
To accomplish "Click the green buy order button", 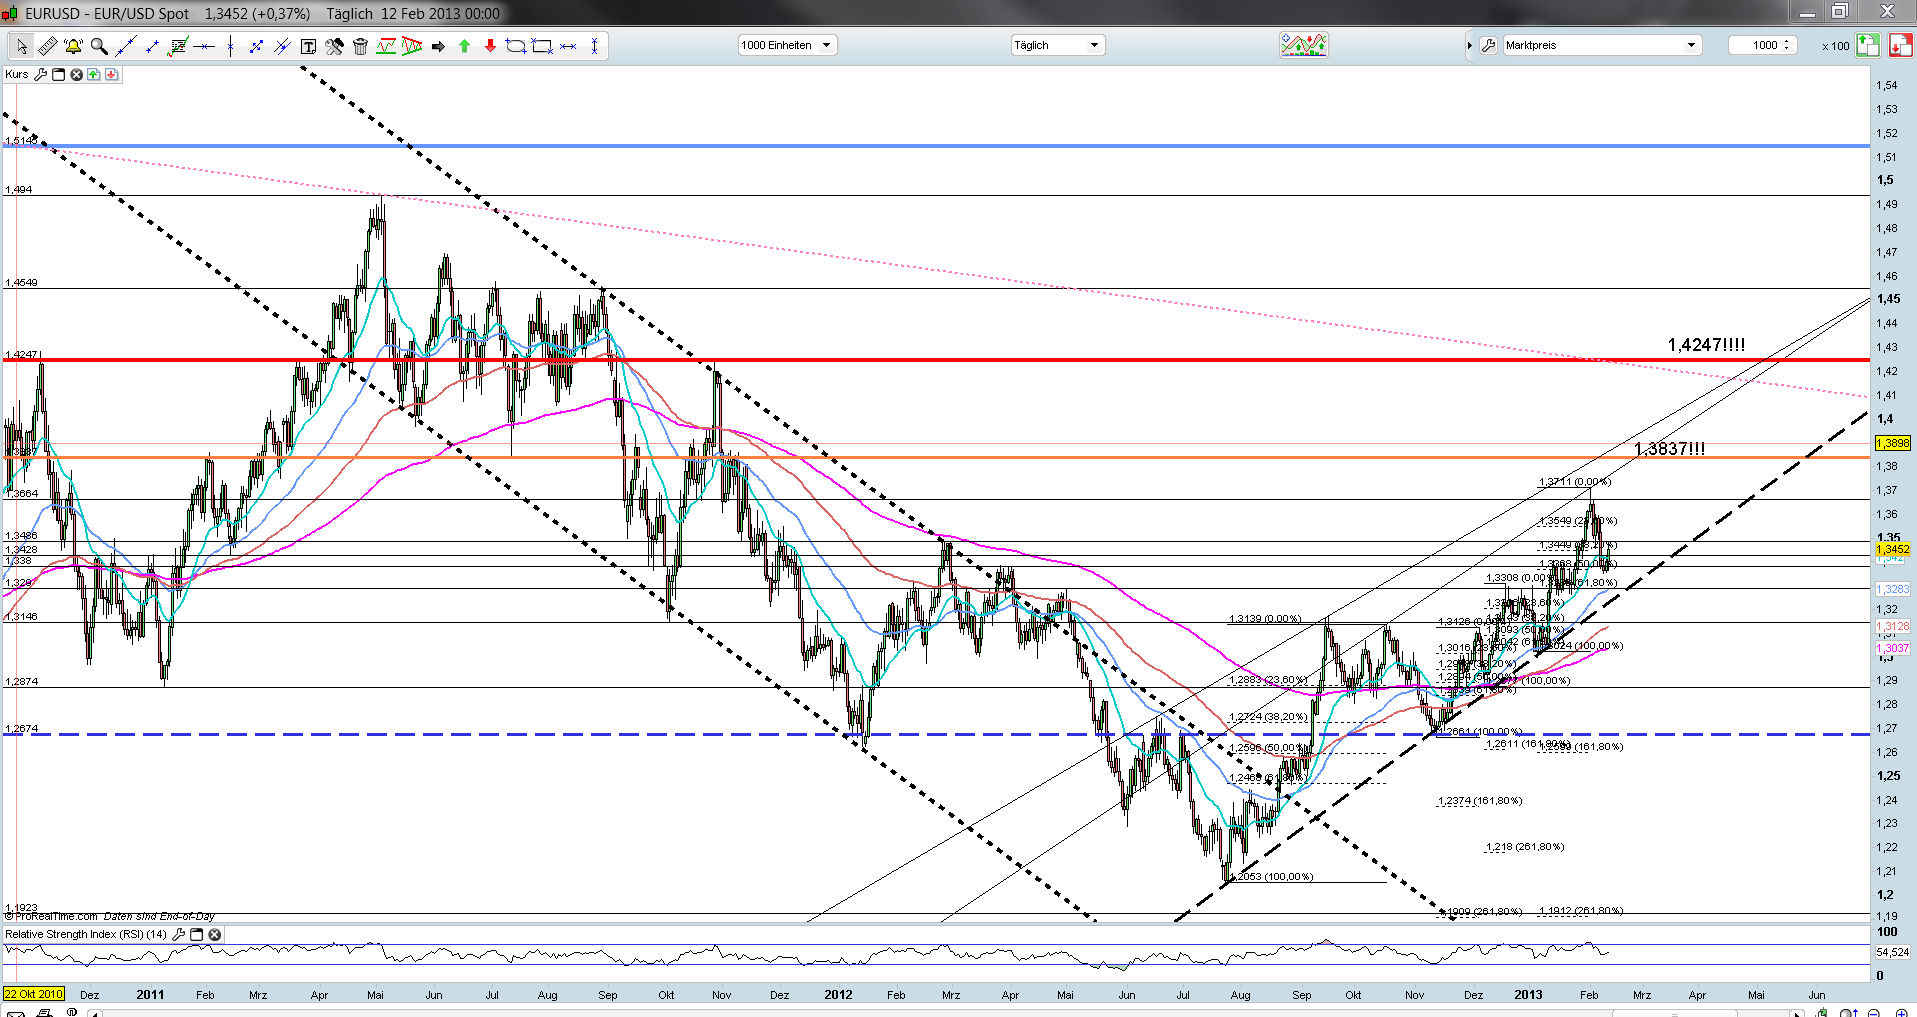I will click(1868, 45).
